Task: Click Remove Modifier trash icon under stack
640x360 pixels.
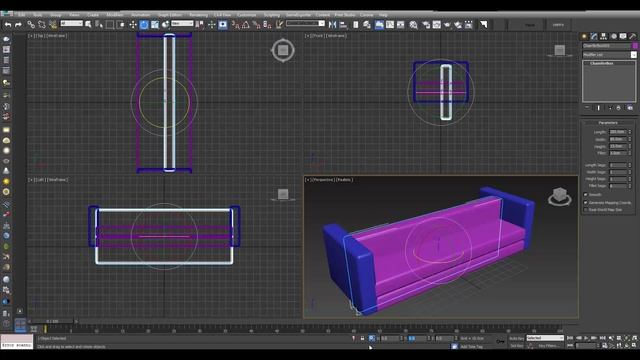Action: pyautogui.click(x=618, y=108)
